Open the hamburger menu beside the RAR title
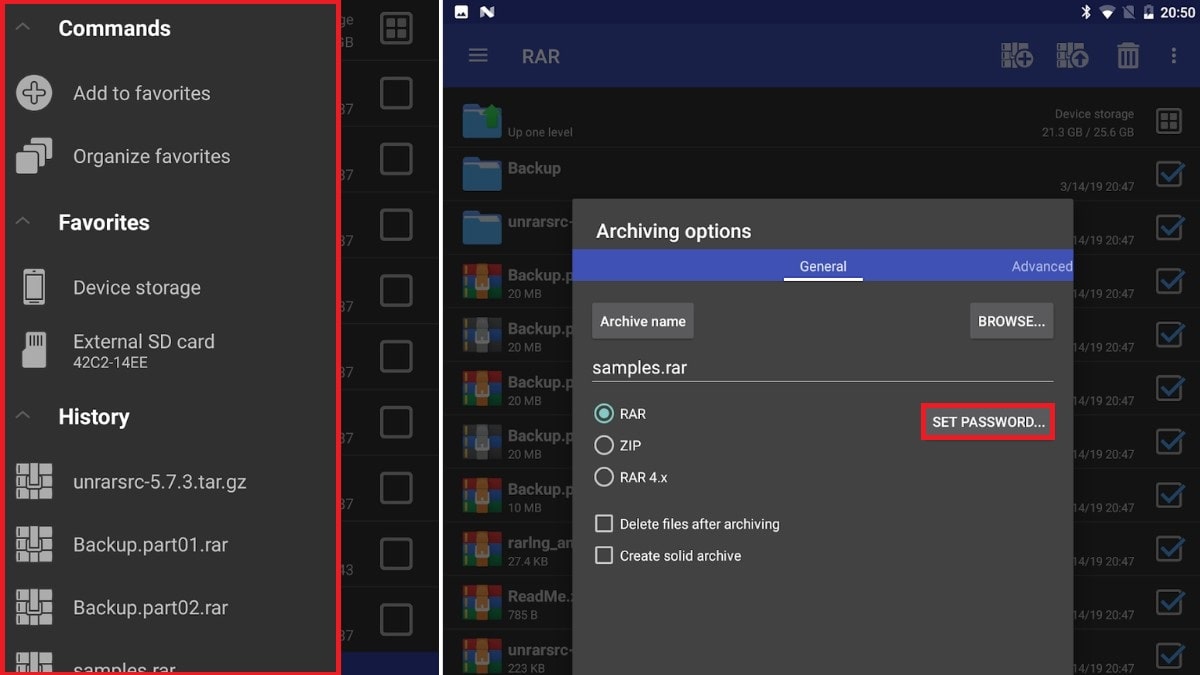The height and width of the screenshot is (675, 1200). pyautogui.click(x=479, y=56)
